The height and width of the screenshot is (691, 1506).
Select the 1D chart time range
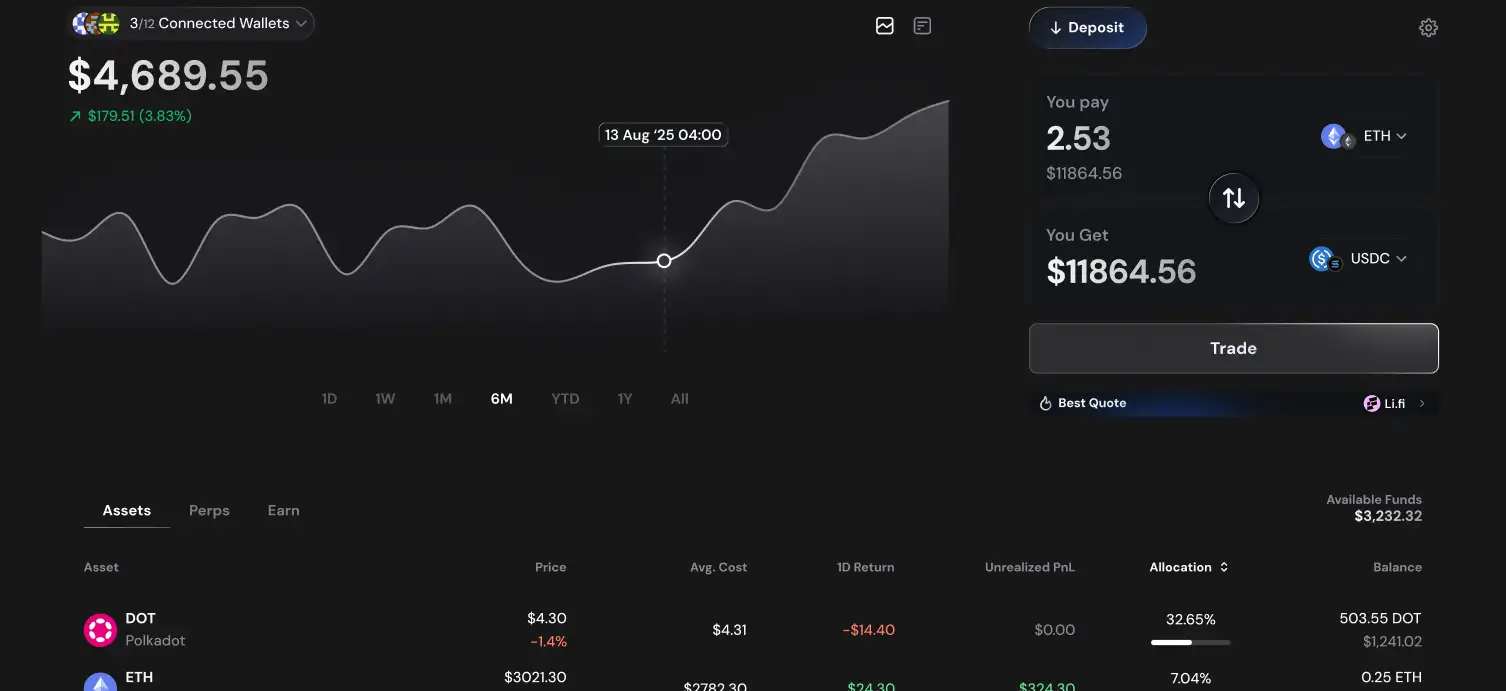click(329, 399)
